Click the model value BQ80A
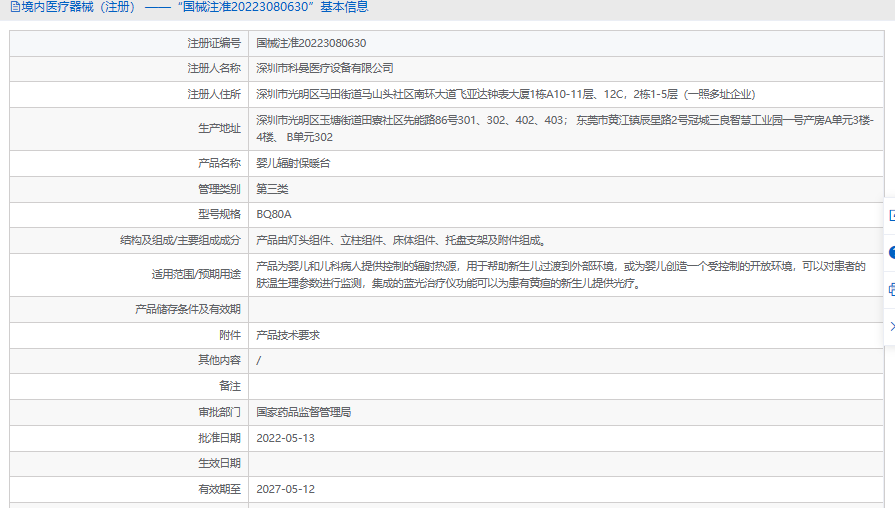895x508 pixels. click(274, 215)
